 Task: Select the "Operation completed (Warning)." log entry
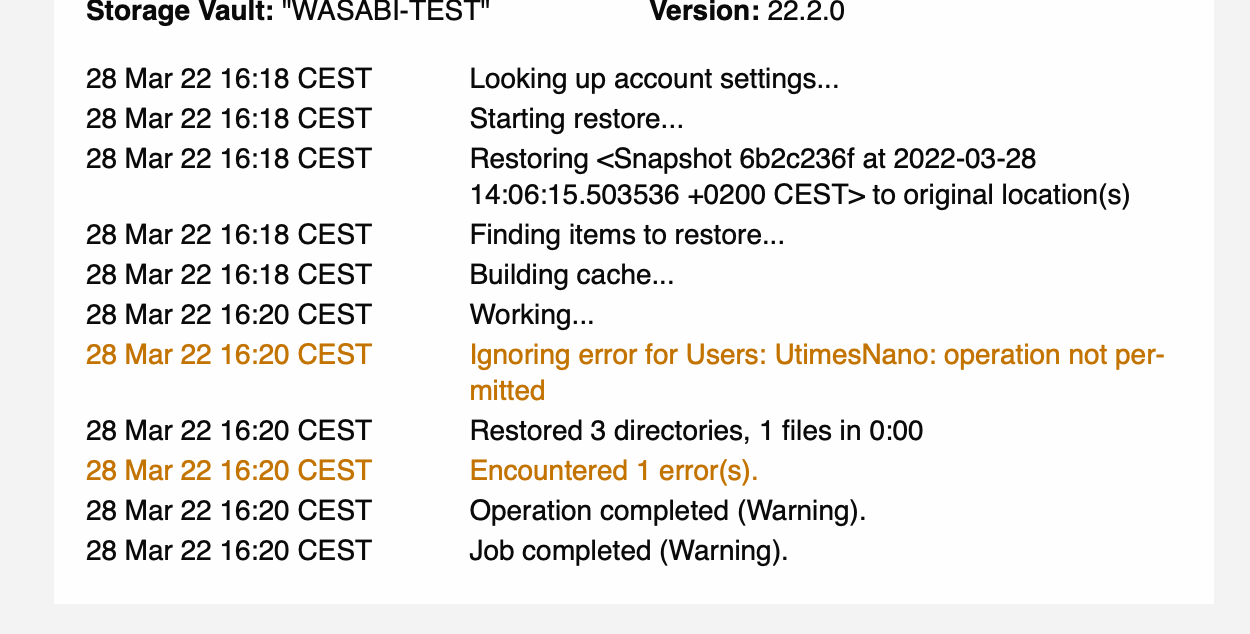pyautogui.click(x=668, y=511)
